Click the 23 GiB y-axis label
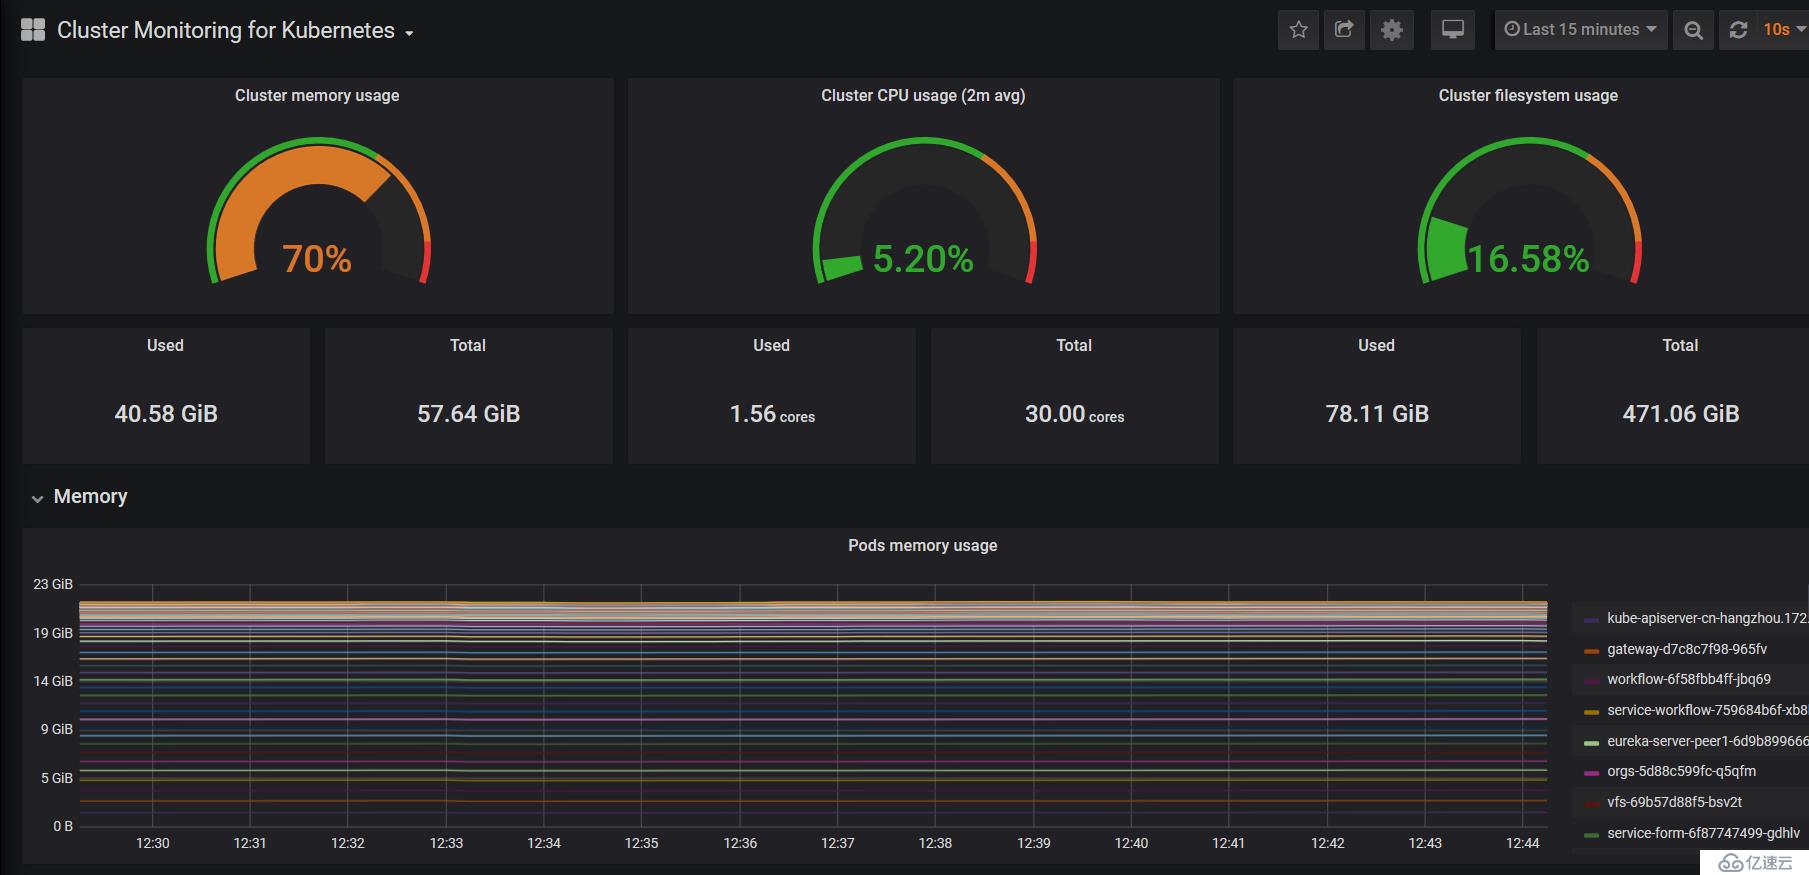 (x=53, y=584)
